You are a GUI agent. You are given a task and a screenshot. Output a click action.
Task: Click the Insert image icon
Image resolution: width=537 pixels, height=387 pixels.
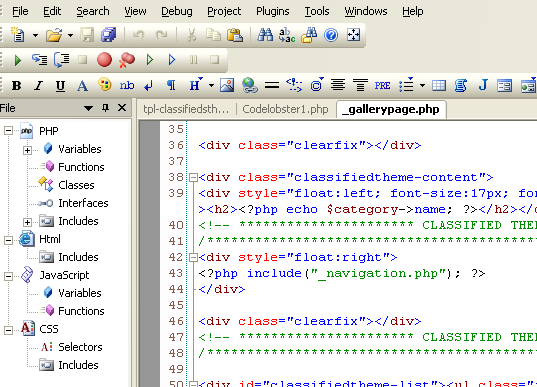[227, 85]
